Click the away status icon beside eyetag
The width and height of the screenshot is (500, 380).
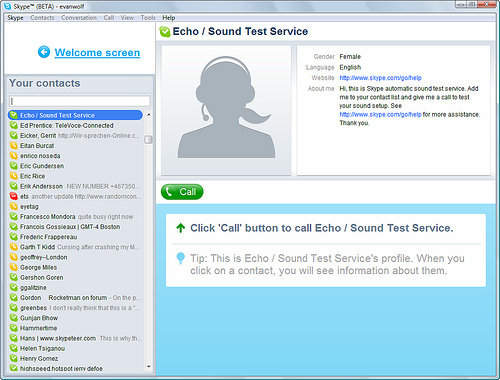click(x=14, y=206)
